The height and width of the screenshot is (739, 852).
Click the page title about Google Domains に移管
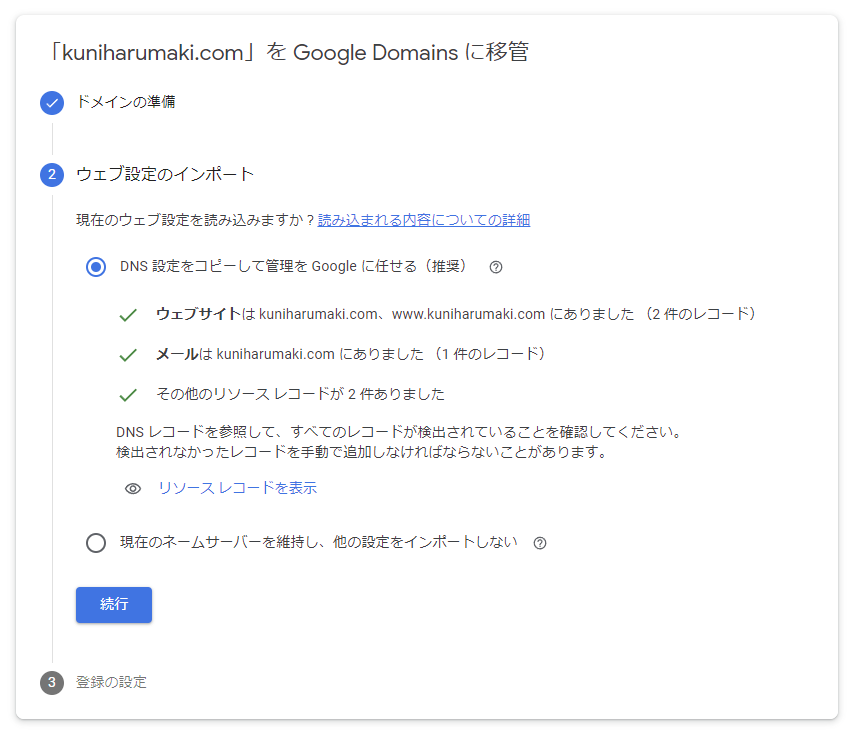tap(289, 53)
